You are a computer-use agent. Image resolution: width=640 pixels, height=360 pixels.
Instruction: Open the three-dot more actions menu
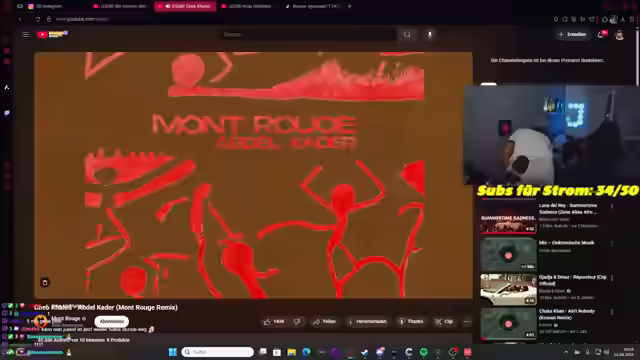[467, 322]
